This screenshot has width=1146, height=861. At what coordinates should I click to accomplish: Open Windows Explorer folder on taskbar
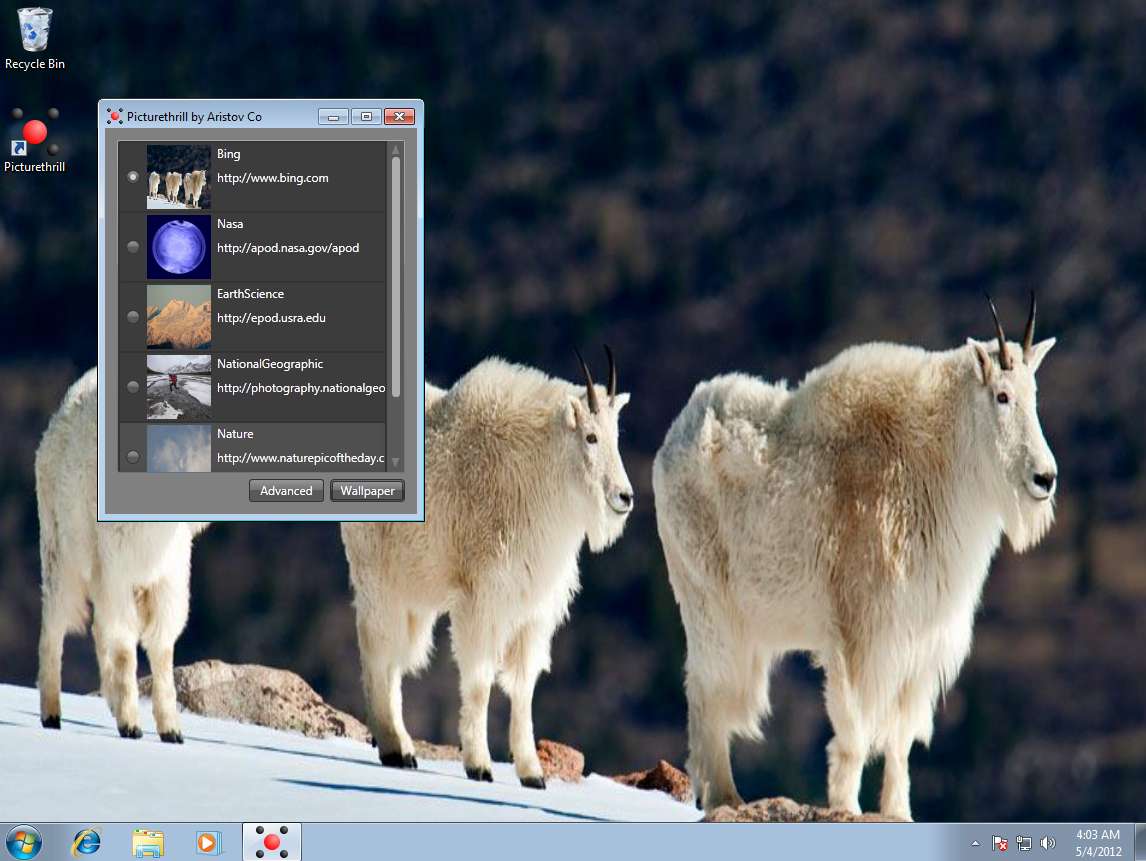coord(148,842)
